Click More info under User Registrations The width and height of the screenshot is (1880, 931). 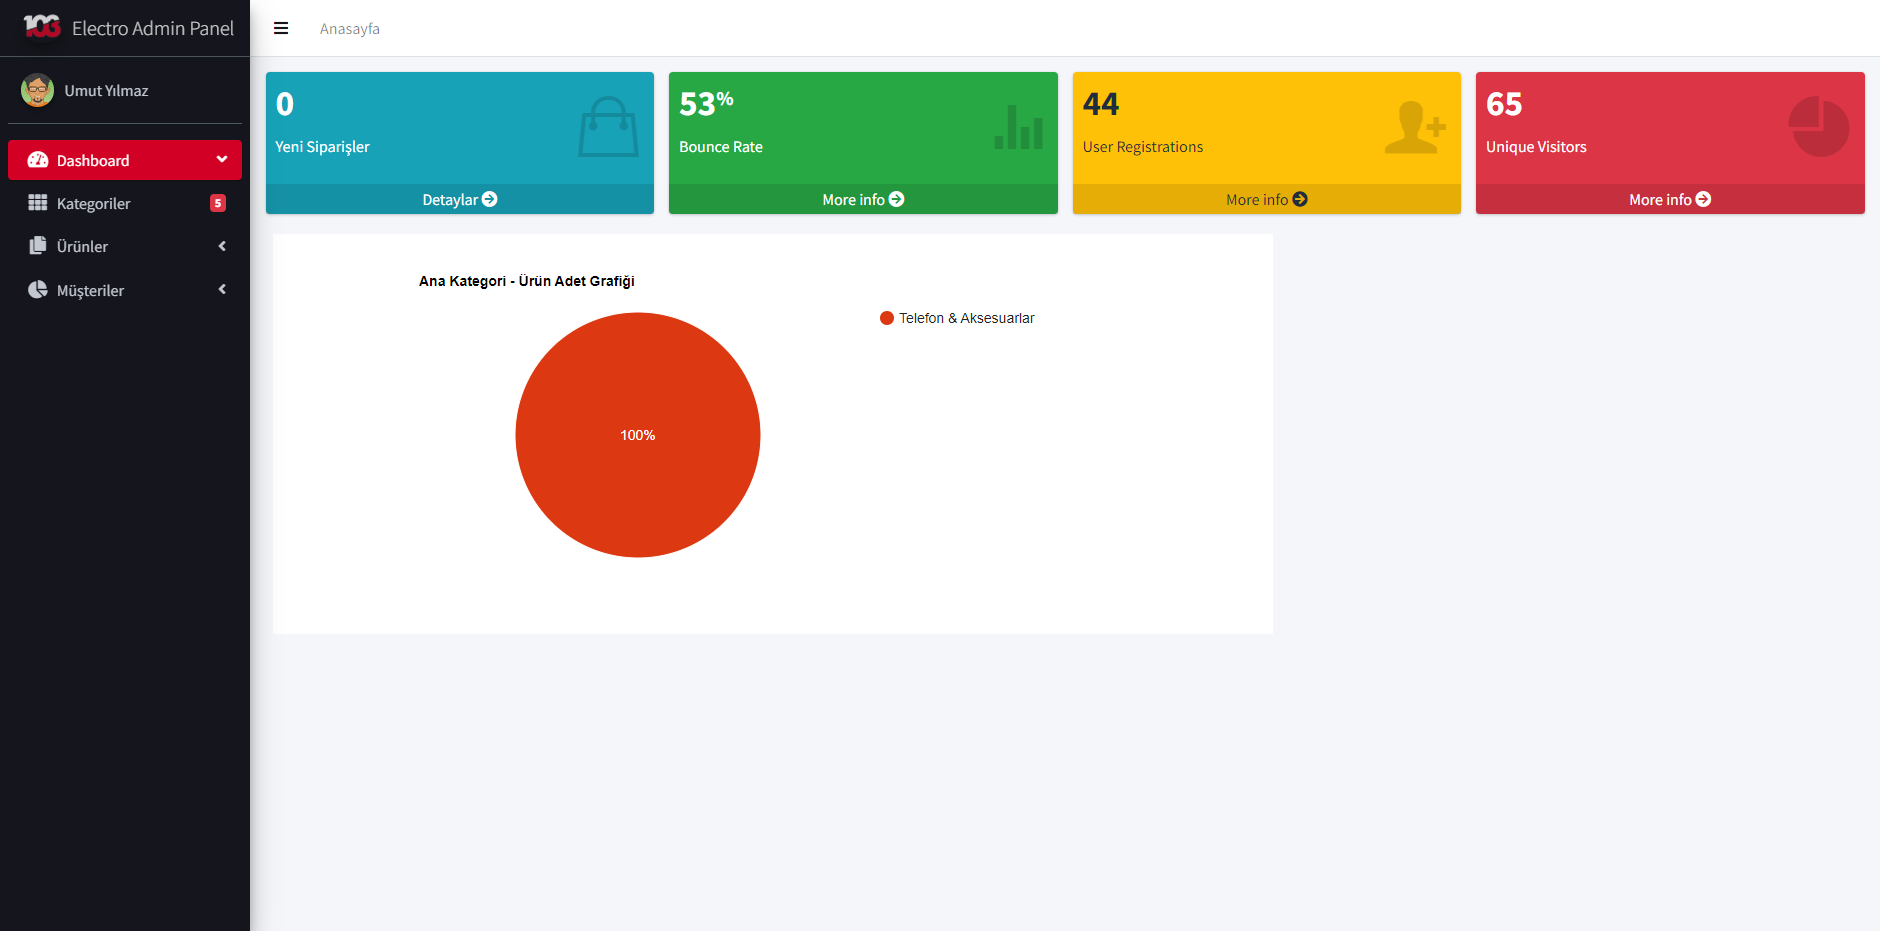point(1266,200)
